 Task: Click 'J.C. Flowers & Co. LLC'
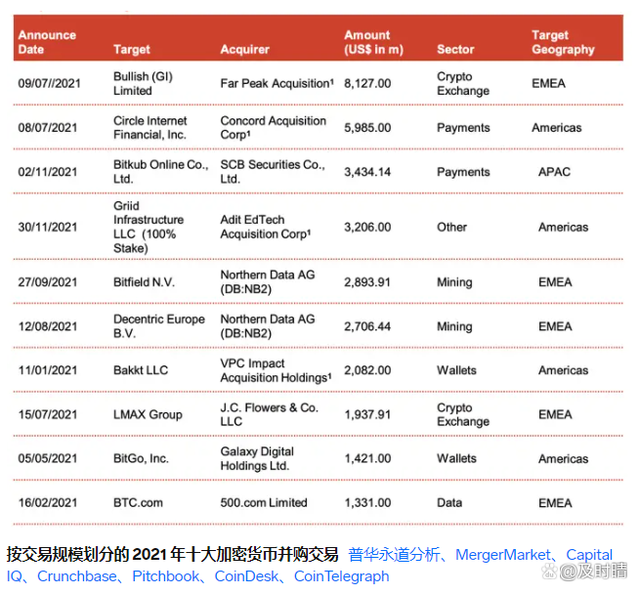pos(269,414)
